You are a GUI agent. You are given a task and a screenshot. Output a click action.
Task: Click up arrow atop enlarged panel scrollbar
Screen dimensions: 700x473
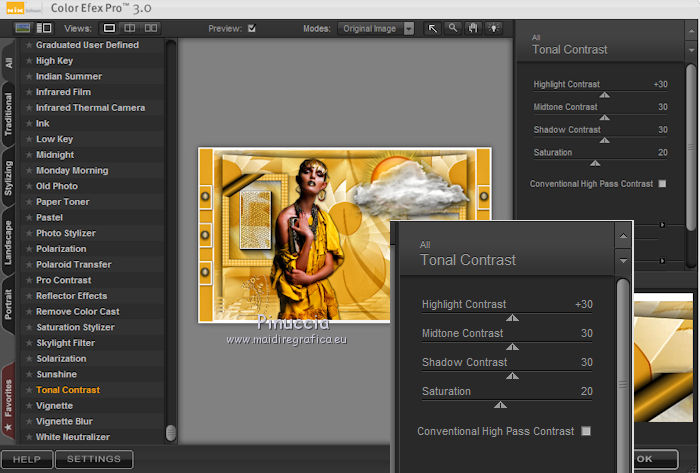point(623,237)
